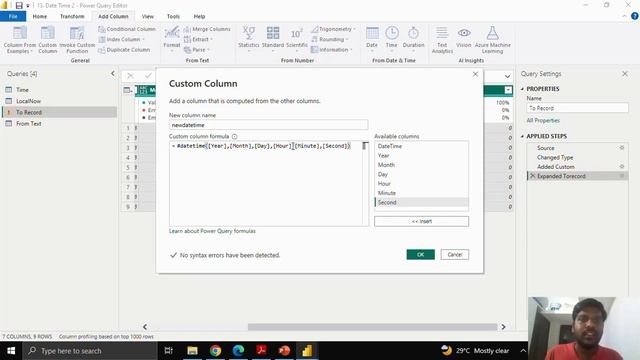640x360 pixels.
Task: Select the LocalNow query
Action: point(60,101)
